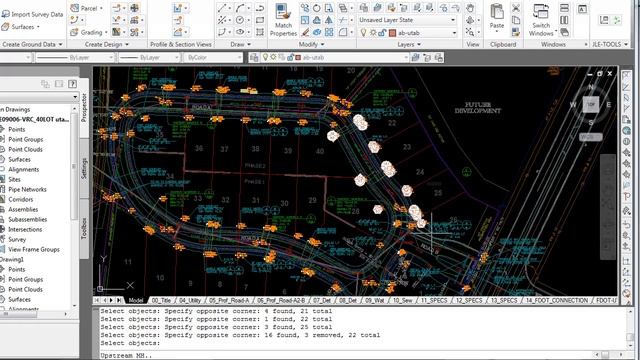Viewport: 640px width, 360px height.
Task: Select the Circle draw tool
Action: click(240, 20)
